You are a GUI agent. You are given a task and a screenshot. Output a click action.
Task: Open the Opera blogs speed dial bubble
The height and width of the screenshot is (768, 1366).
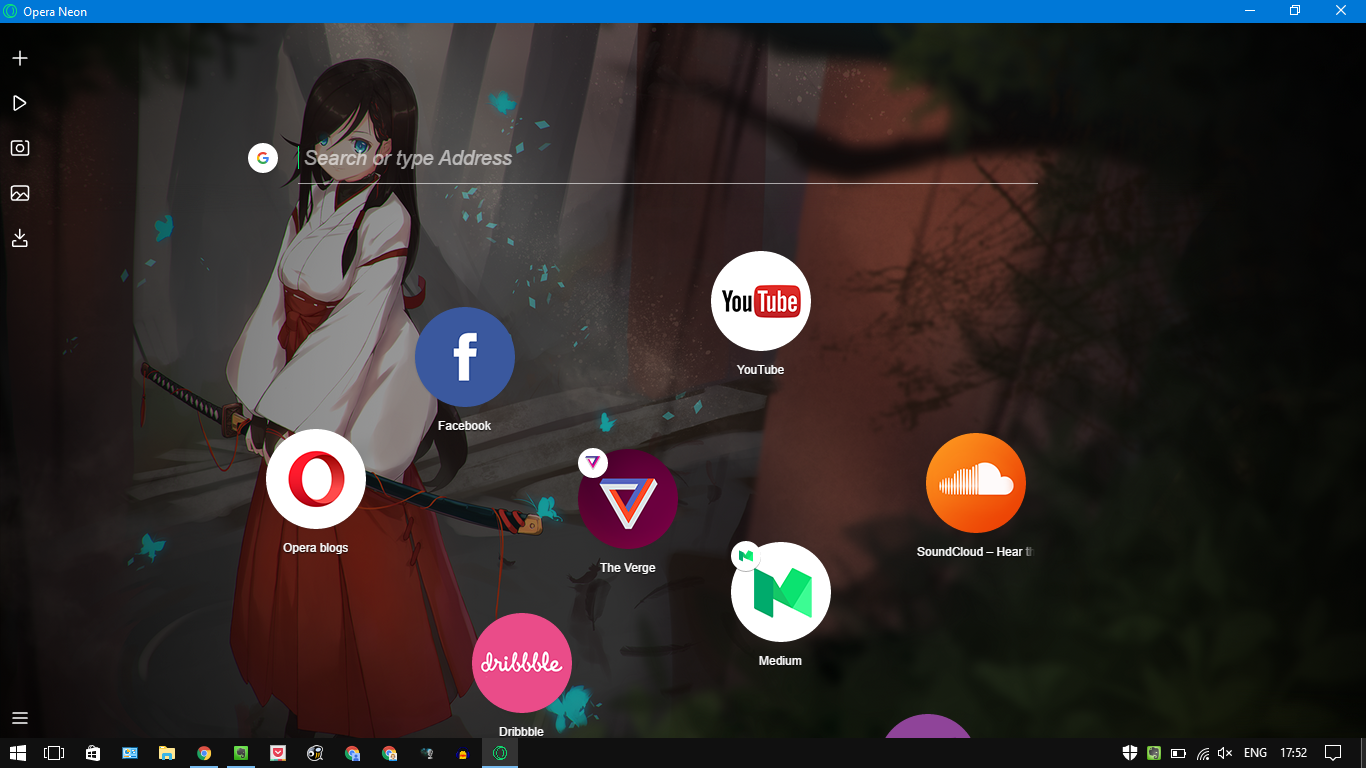pos(316,479)
